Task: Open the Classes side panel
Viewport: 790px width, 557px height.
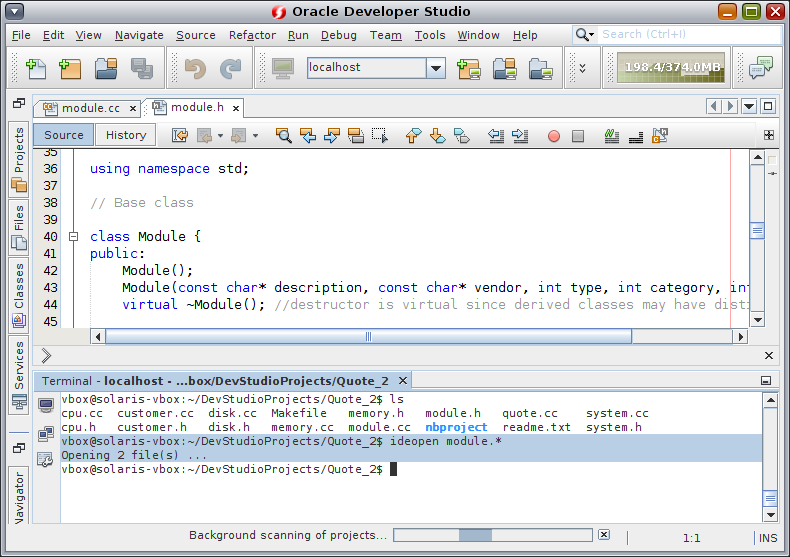Action: point(19,295)
